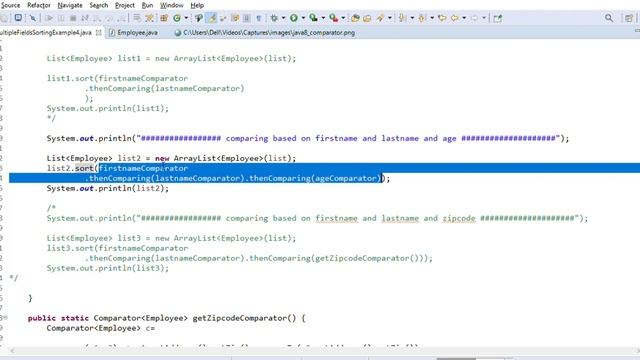Click the 'System.out.println(list3);' commented line
The width and height of the screenshot is (640, 360).
(107, 268)
